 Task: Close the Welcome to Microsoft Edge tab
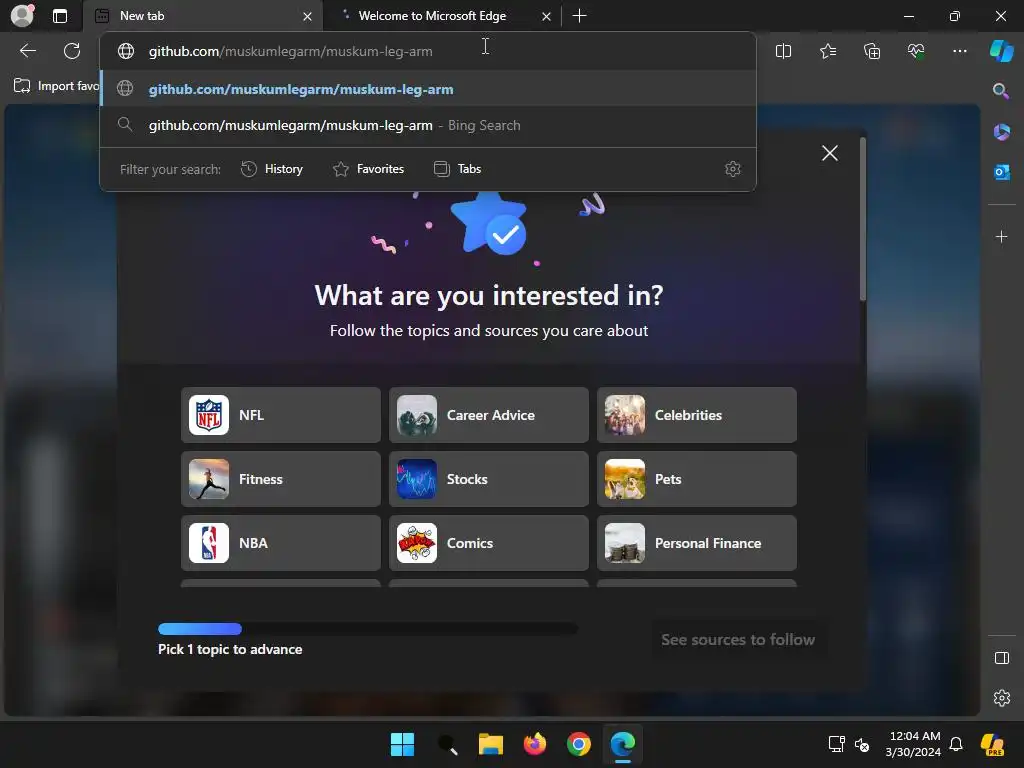tap(546, 16)
